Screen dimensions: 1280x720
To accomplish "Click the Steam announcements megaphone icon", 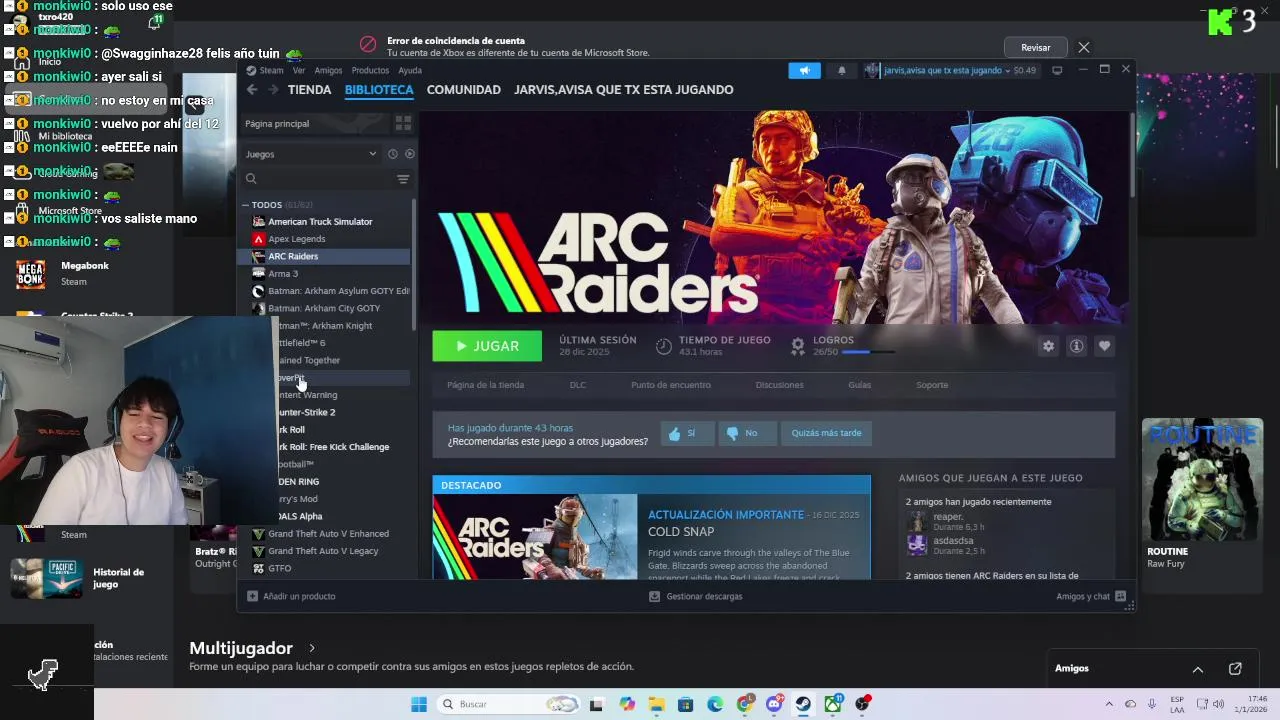I will [804, 70].
